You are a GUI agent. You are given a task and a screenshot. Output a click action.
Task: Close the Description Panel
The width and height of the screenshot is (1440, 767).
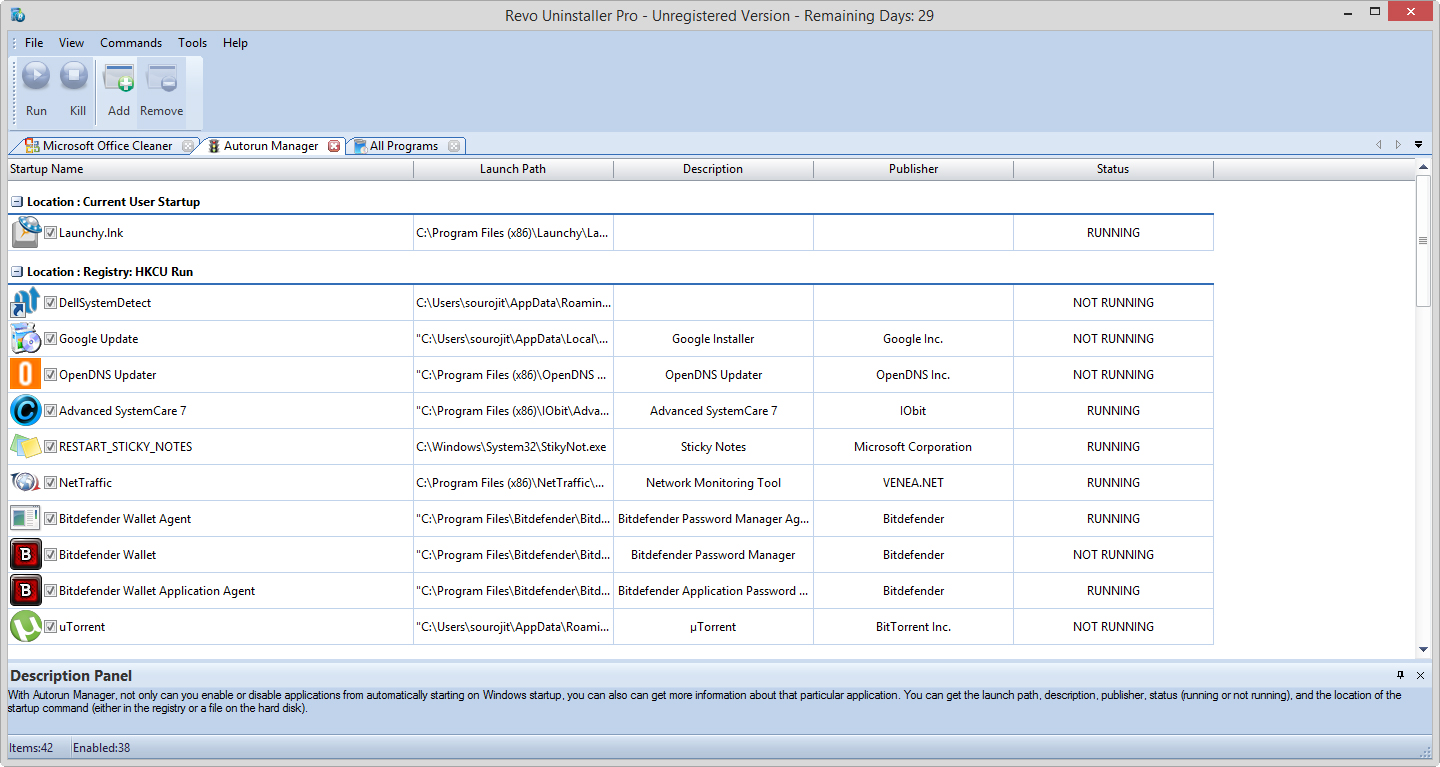(x=1420, y=676)
